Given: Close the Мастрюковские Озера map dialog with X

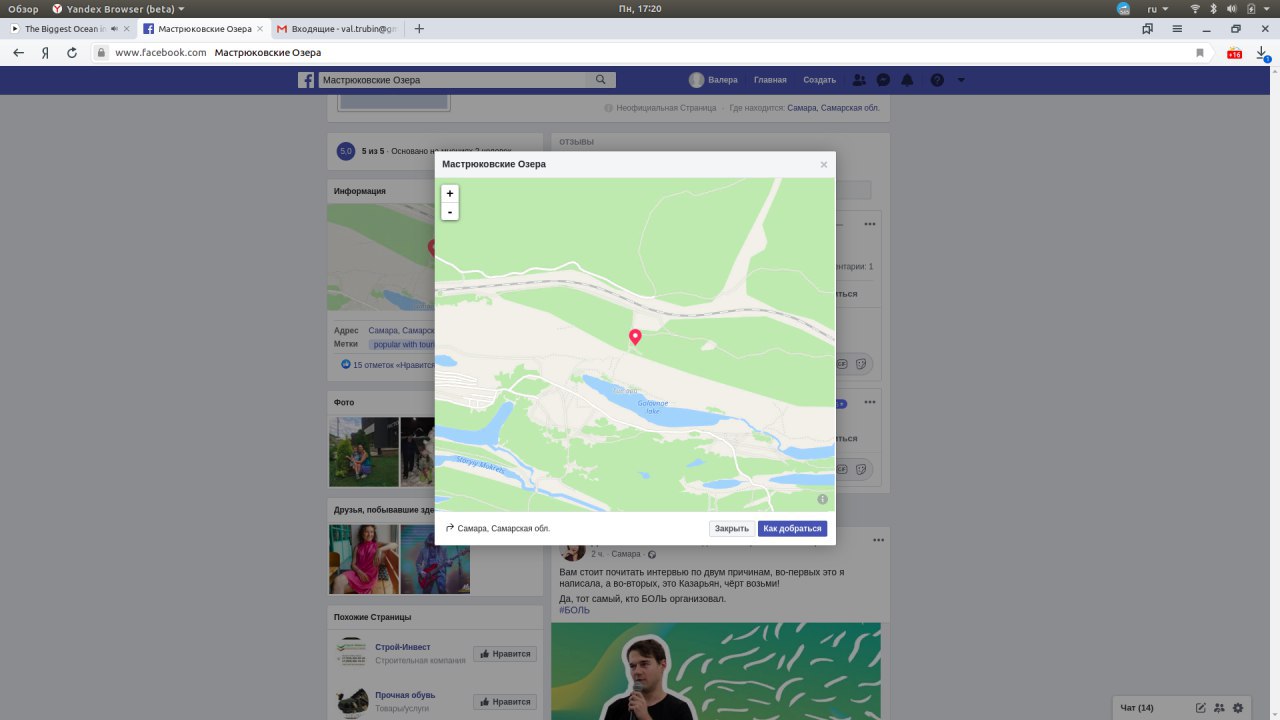Looking at the screenshot, I should point(824,164).
